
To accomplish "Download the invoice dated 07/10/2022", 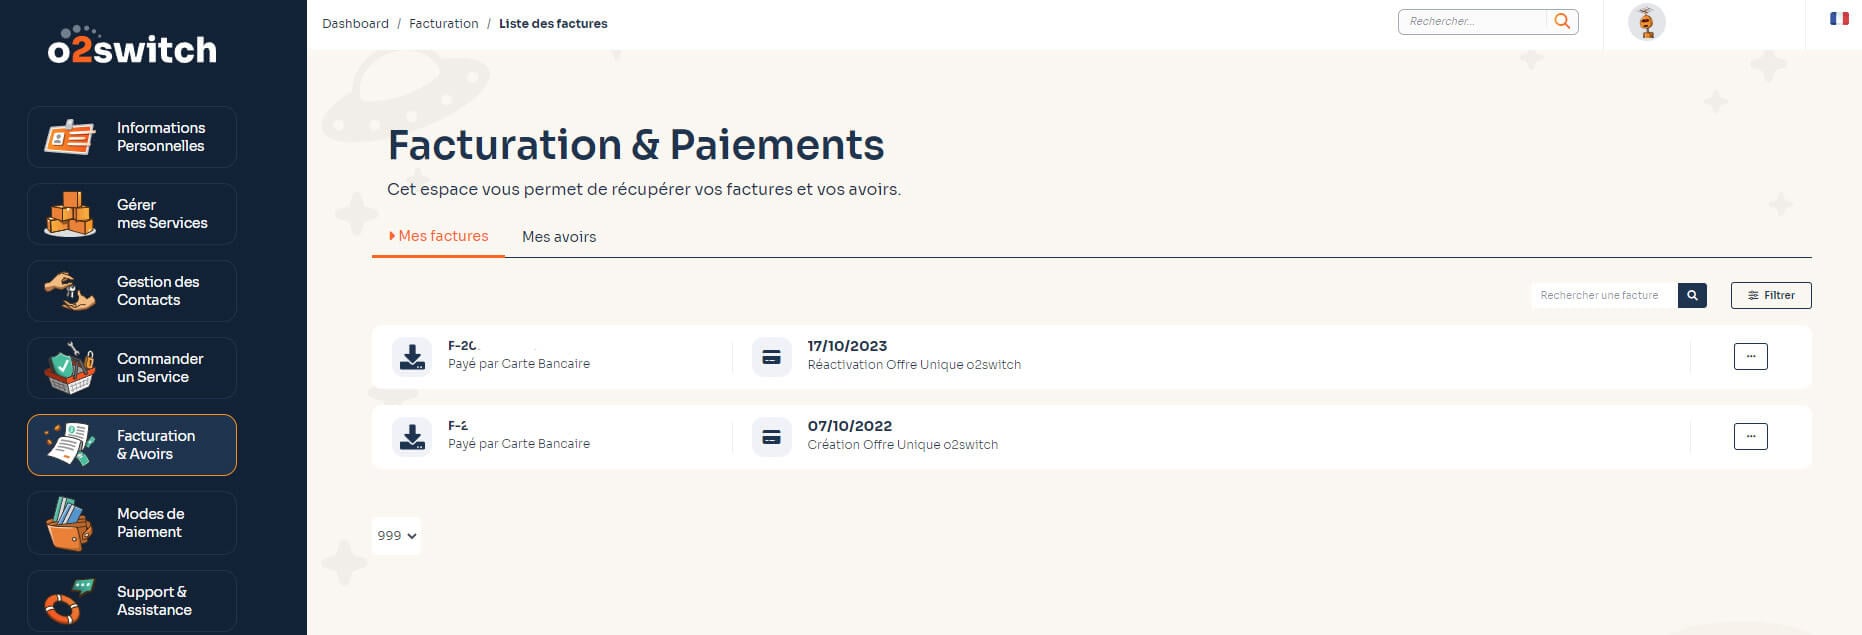I will pyautogui.click(x=412, y=436).
